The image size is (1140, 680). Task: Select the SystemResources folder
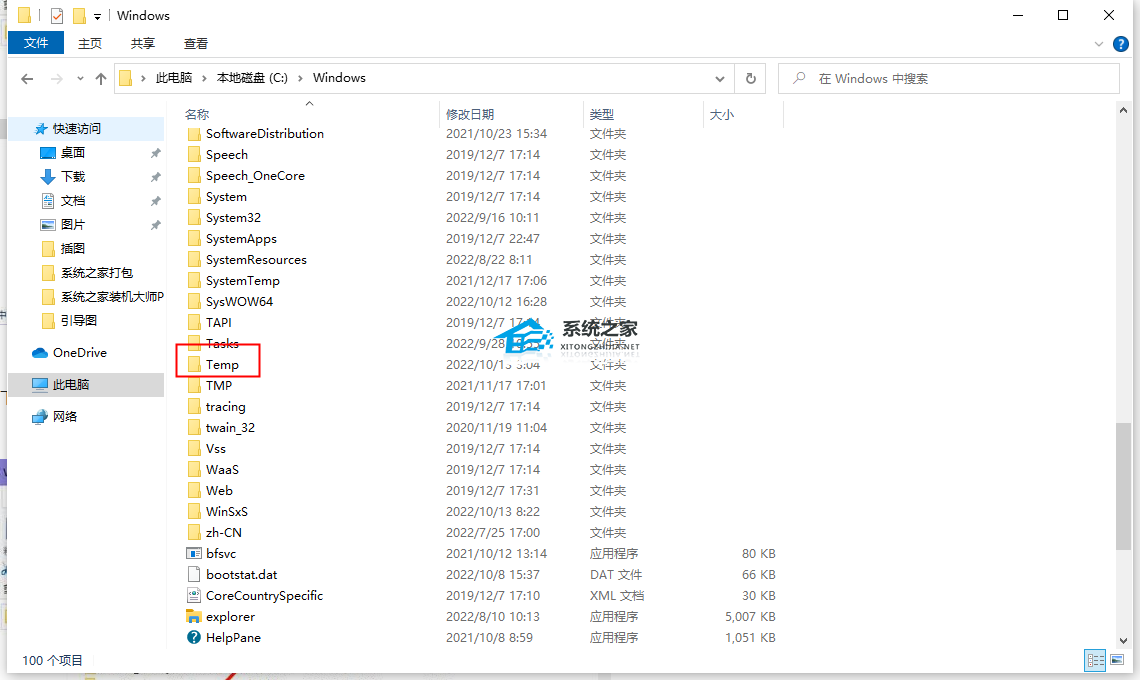coord(256,260)
